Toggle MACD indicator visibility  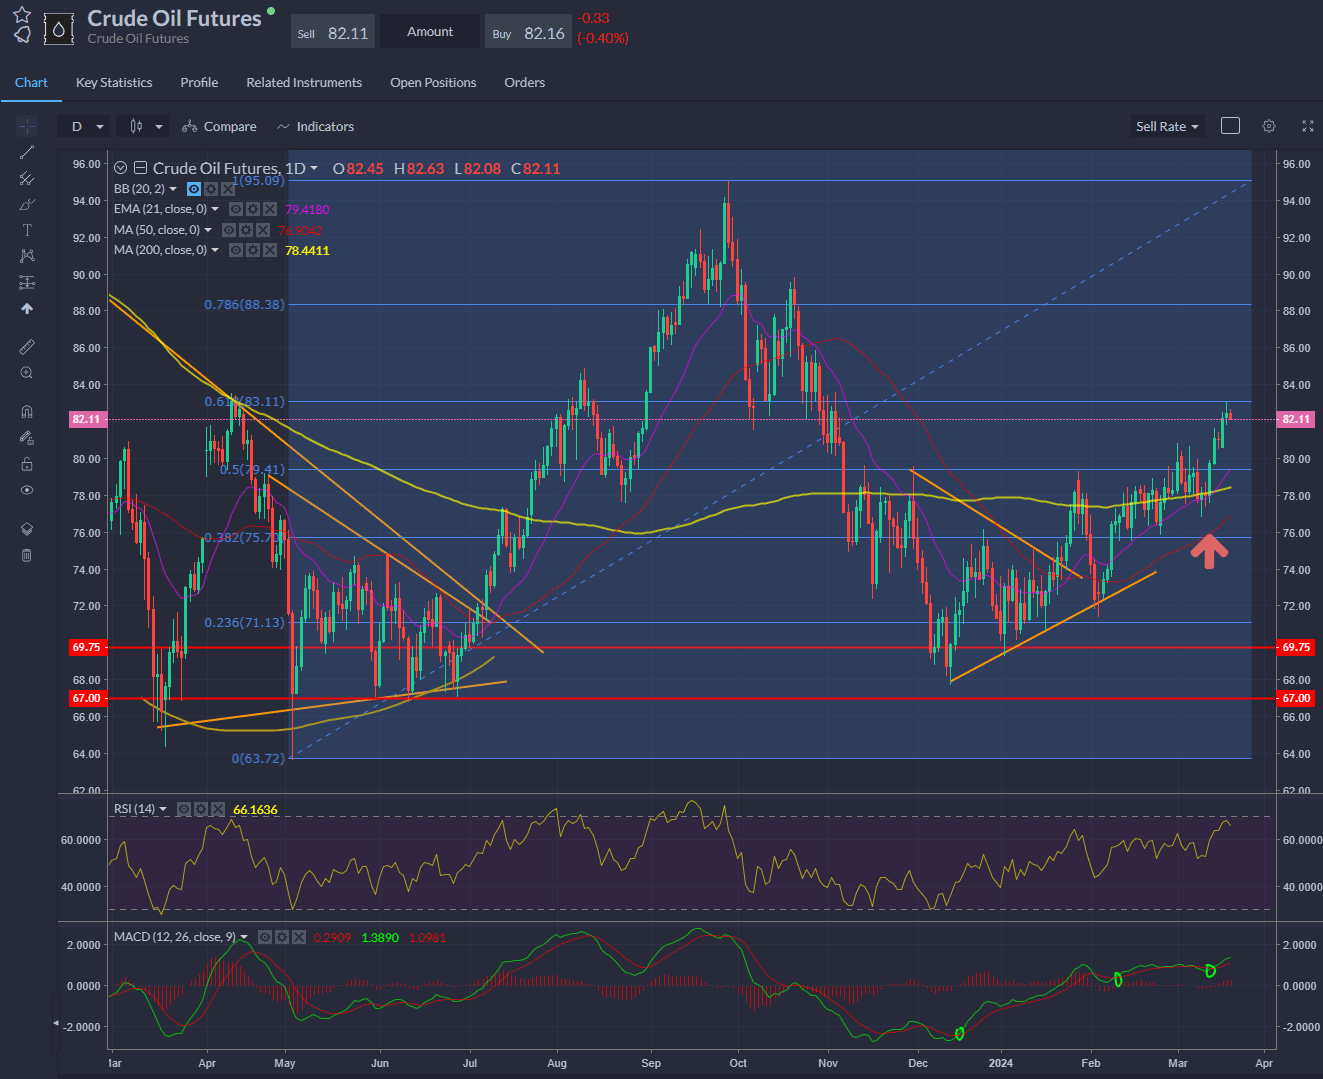[x=265, y=937]
